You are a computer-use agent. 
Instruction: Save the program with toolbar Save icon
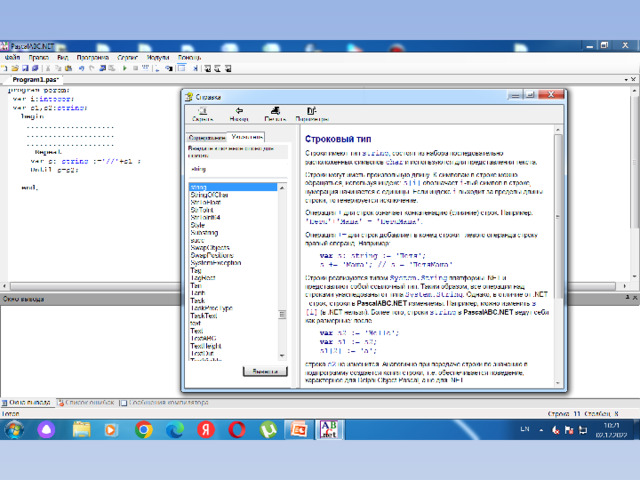(x=25, y=69)
